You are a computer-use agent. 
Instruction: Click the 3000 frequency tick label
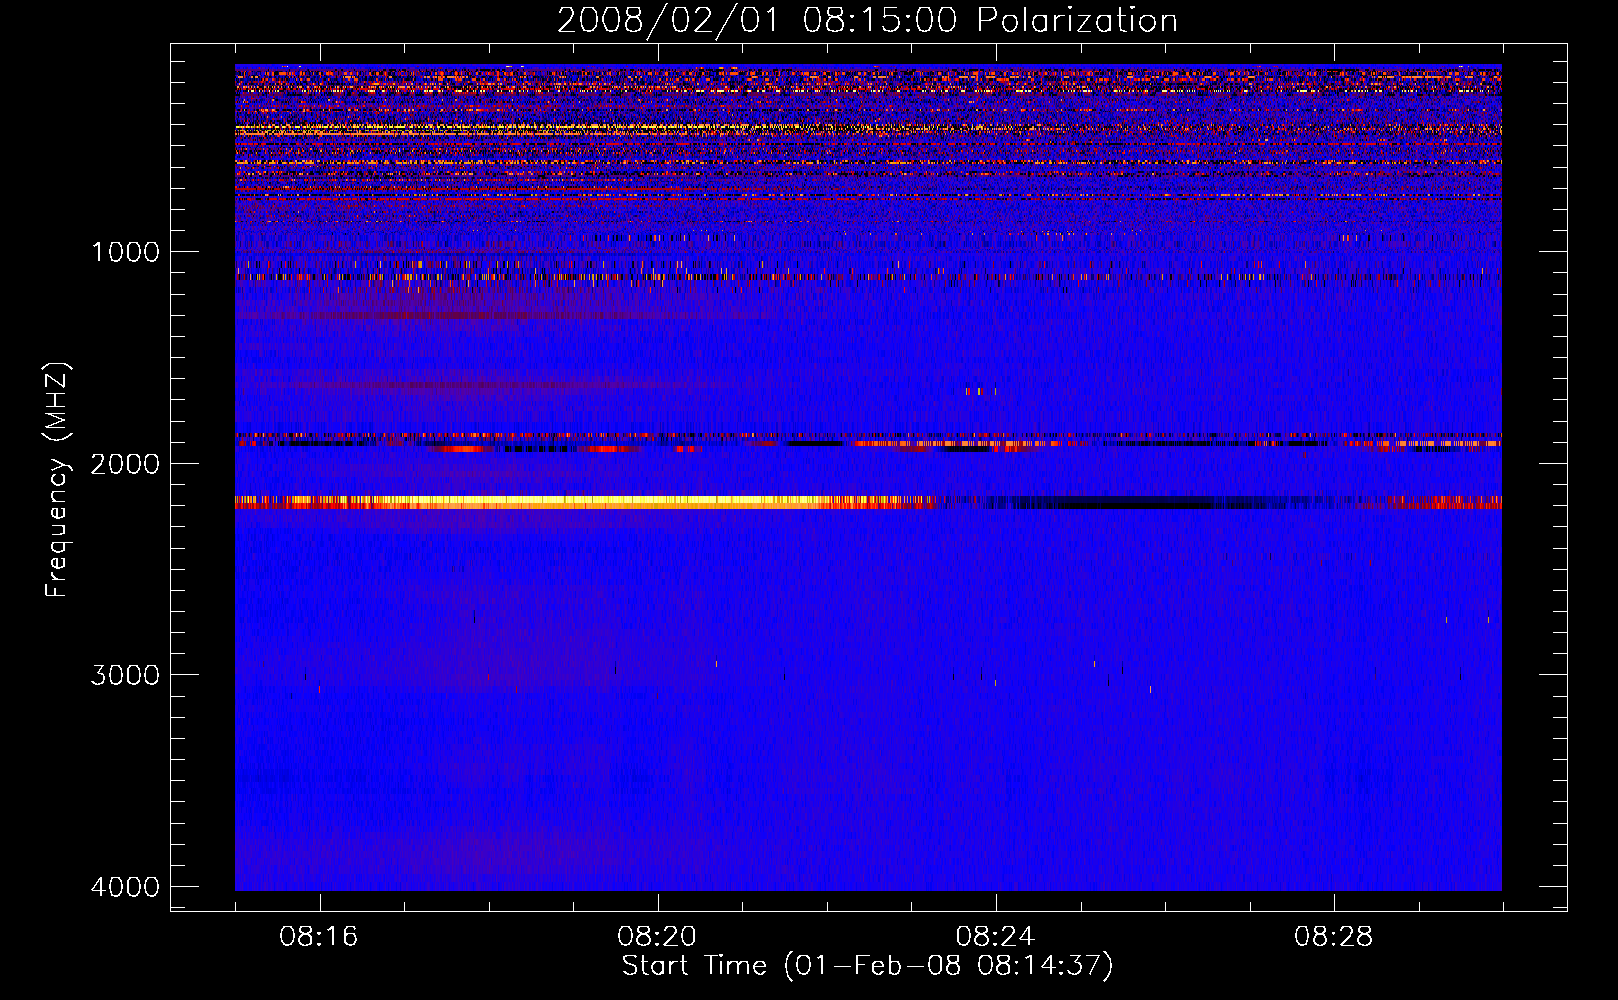pyautogui.click(x=125, y=675)
